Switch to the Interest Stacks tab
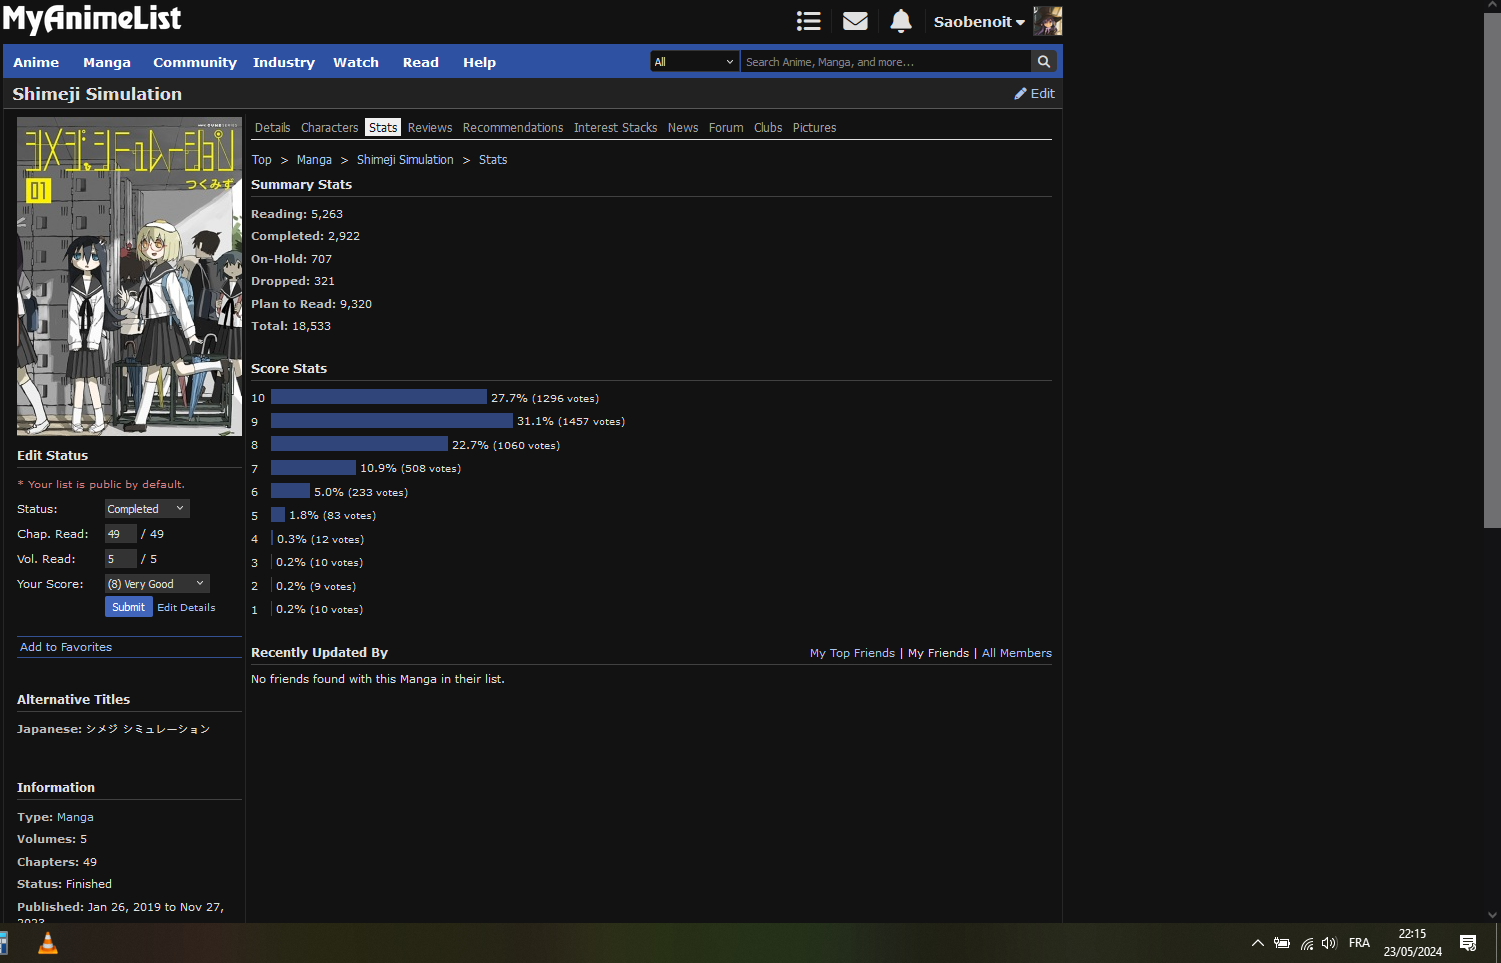1501x963 pixels. click(616, 128)
